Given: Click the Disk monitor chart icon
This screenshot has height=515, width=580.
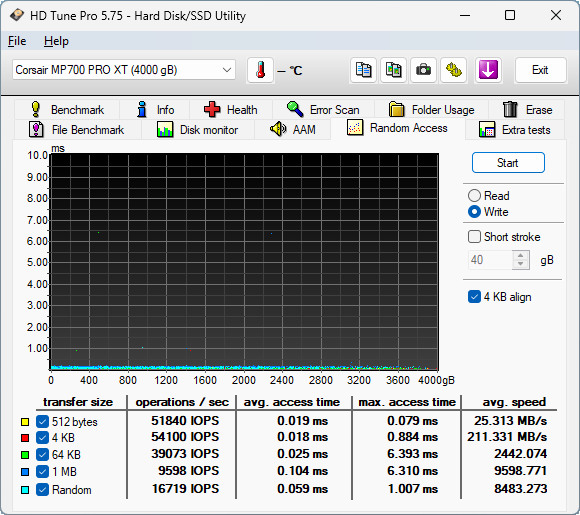Looking at the screenshot, I should [165, 130].
